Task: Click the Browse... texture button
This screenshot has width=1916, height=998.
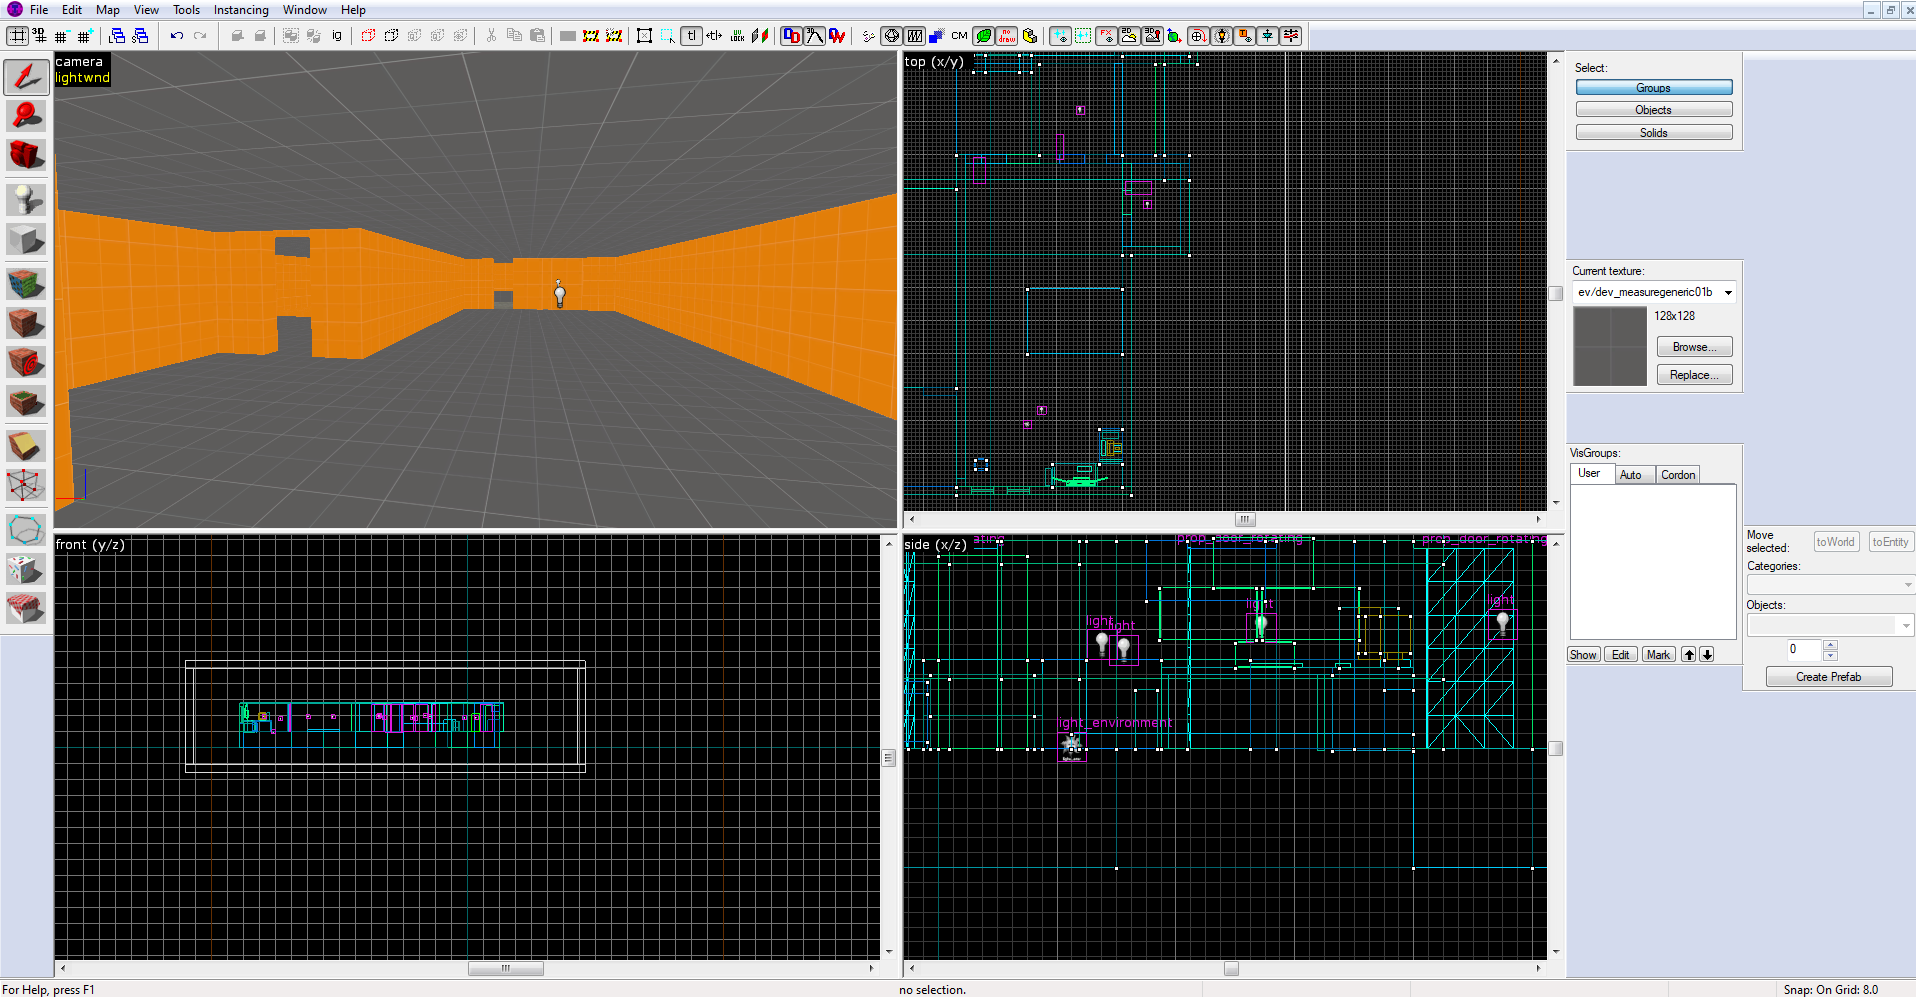Action: (1694, 347)
